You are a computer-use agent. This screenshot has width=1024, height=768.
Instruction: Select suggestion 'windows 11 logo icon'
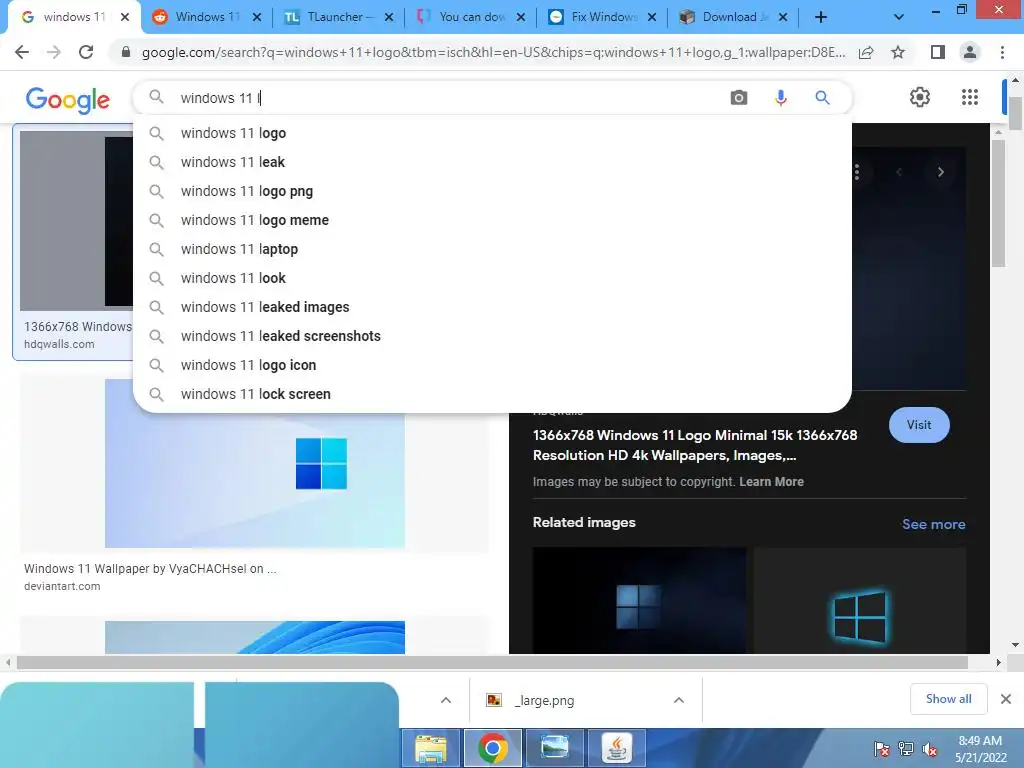tap(492, 365)
